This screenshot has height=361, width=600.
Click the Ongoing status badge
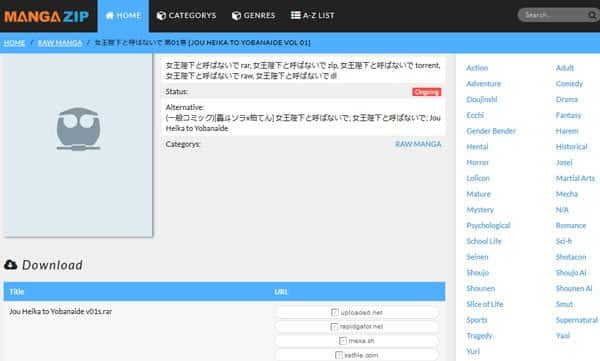427,92
